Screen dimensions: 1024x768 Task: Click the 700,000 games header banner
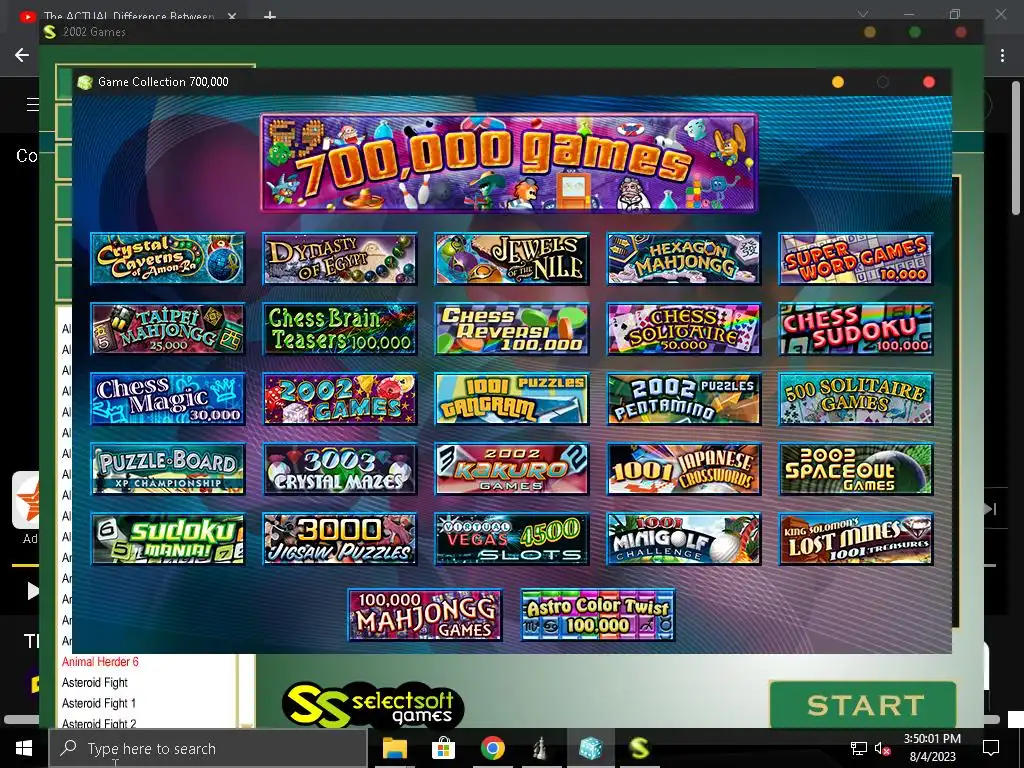(x=509, y=163)
